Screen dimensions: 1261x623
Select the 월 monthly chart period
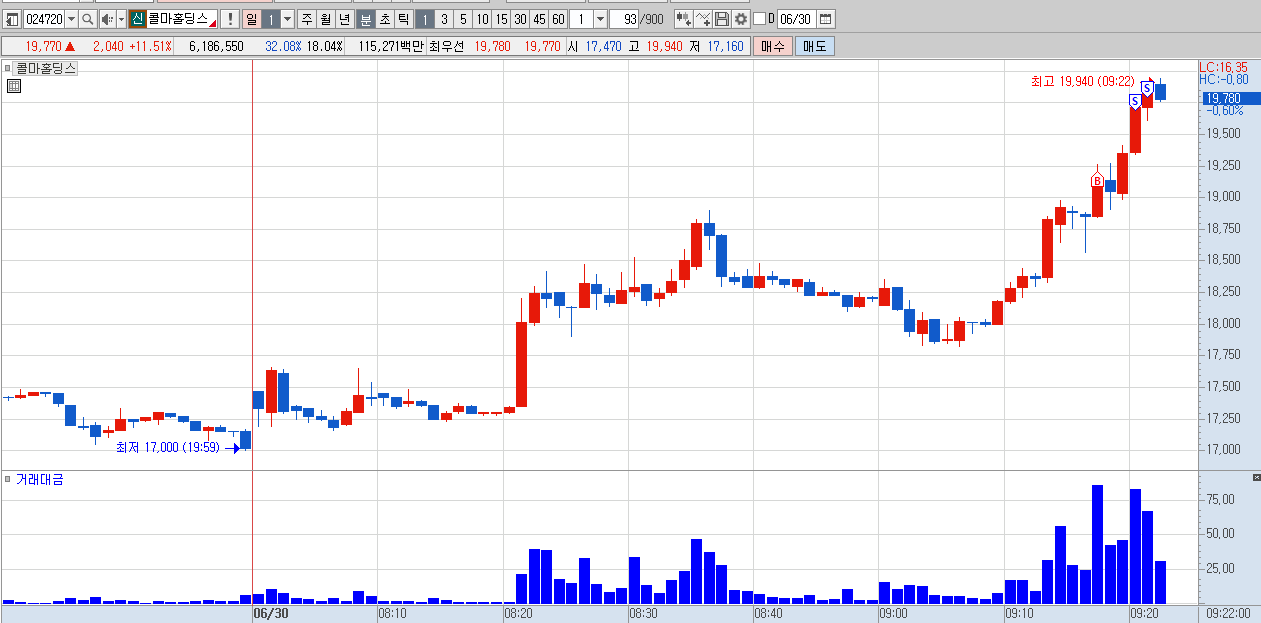[x=325, y=19]
